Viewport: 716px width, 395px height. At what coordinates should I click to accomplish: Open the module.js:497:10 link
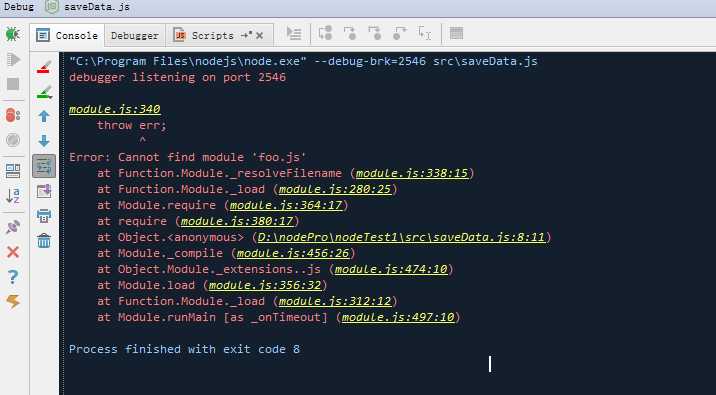point(398,317)
